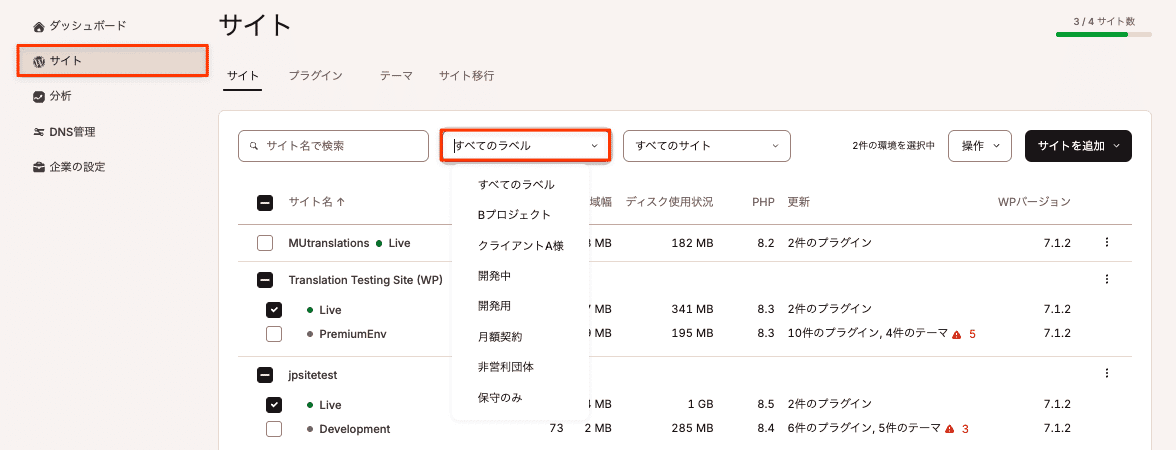
Task: Choose 月額契約 label option
Action: (500, 337)
